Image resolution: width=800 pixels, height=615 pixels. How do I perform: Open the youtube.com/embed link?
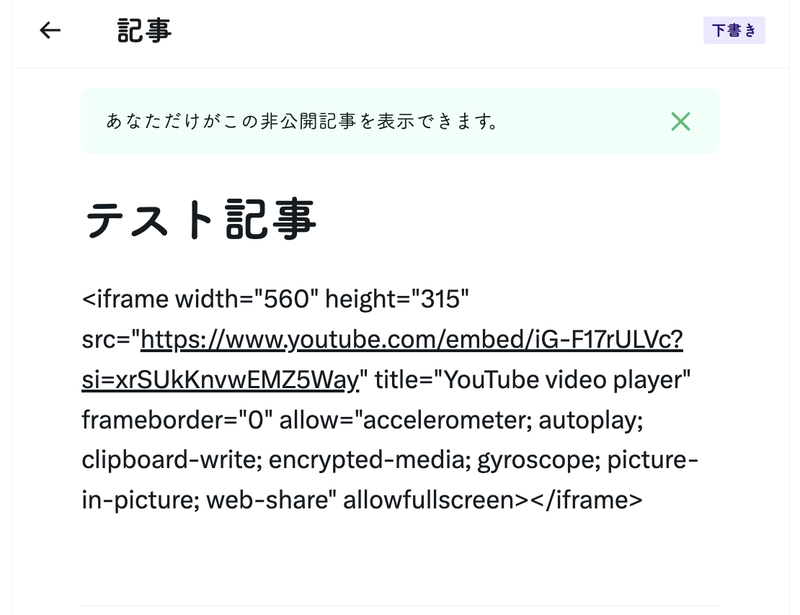tap(411, 339)
